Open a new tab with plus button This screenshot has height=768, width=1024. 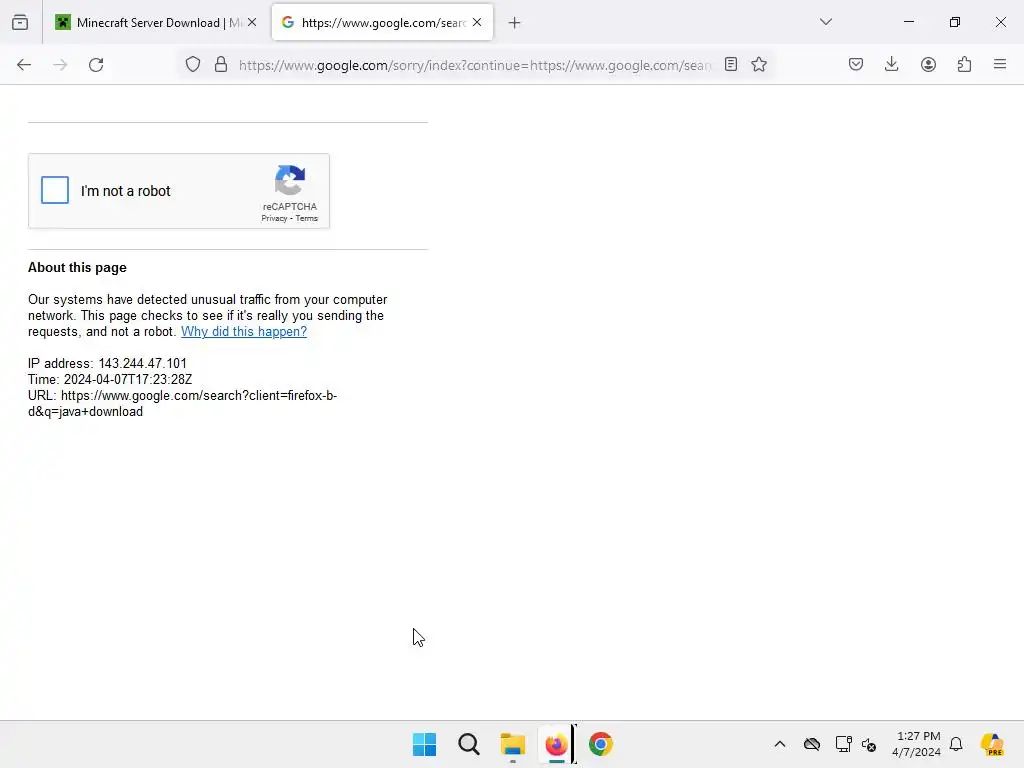click(x=515, y=23)
